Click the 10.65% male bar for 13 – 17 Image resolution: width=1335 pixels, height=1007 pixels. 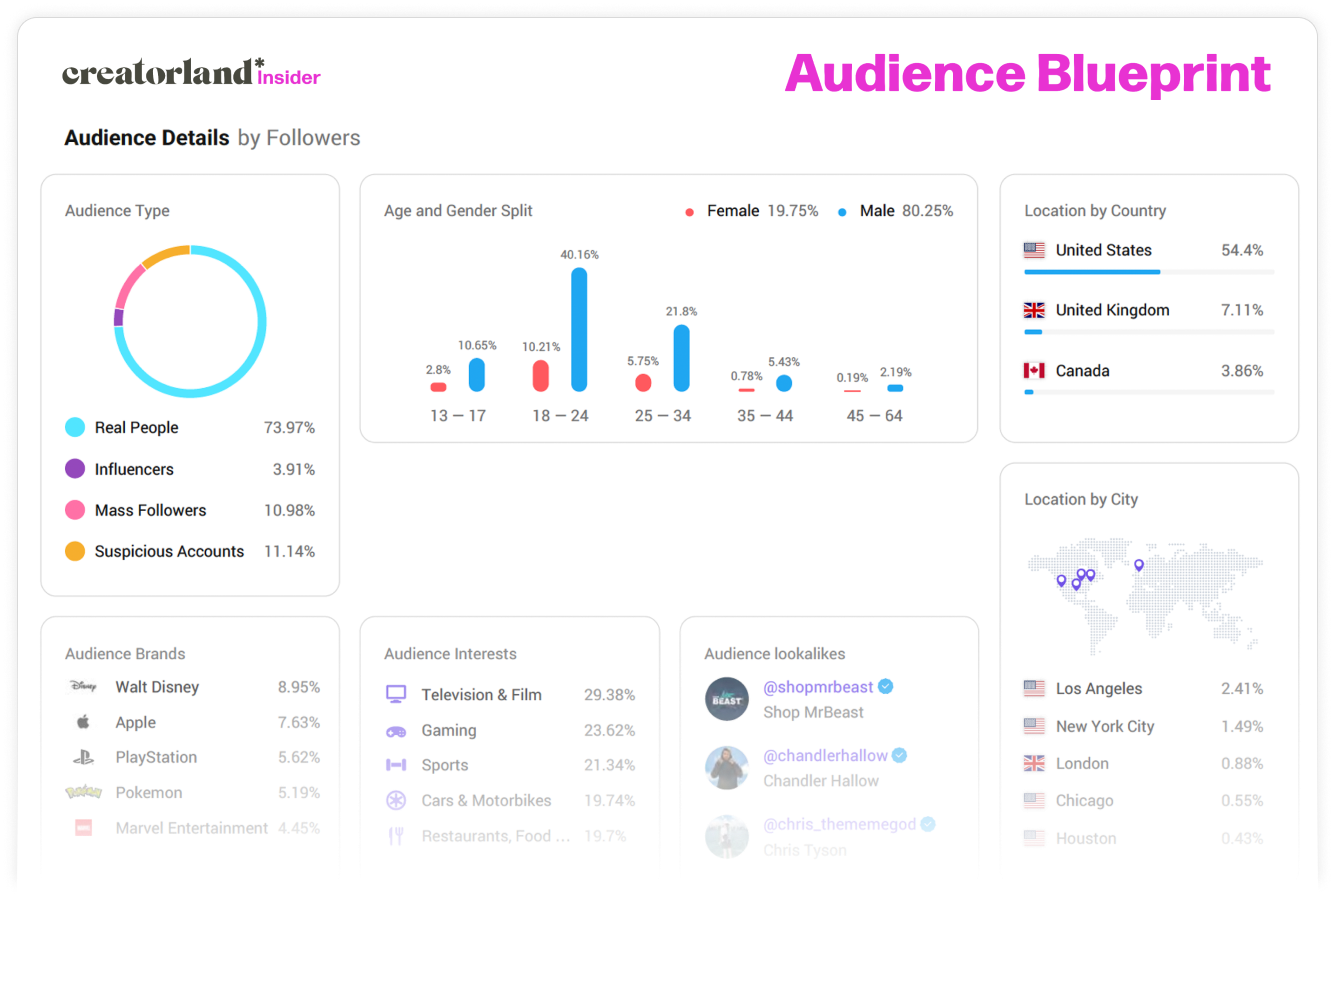(x=477, y=374)
